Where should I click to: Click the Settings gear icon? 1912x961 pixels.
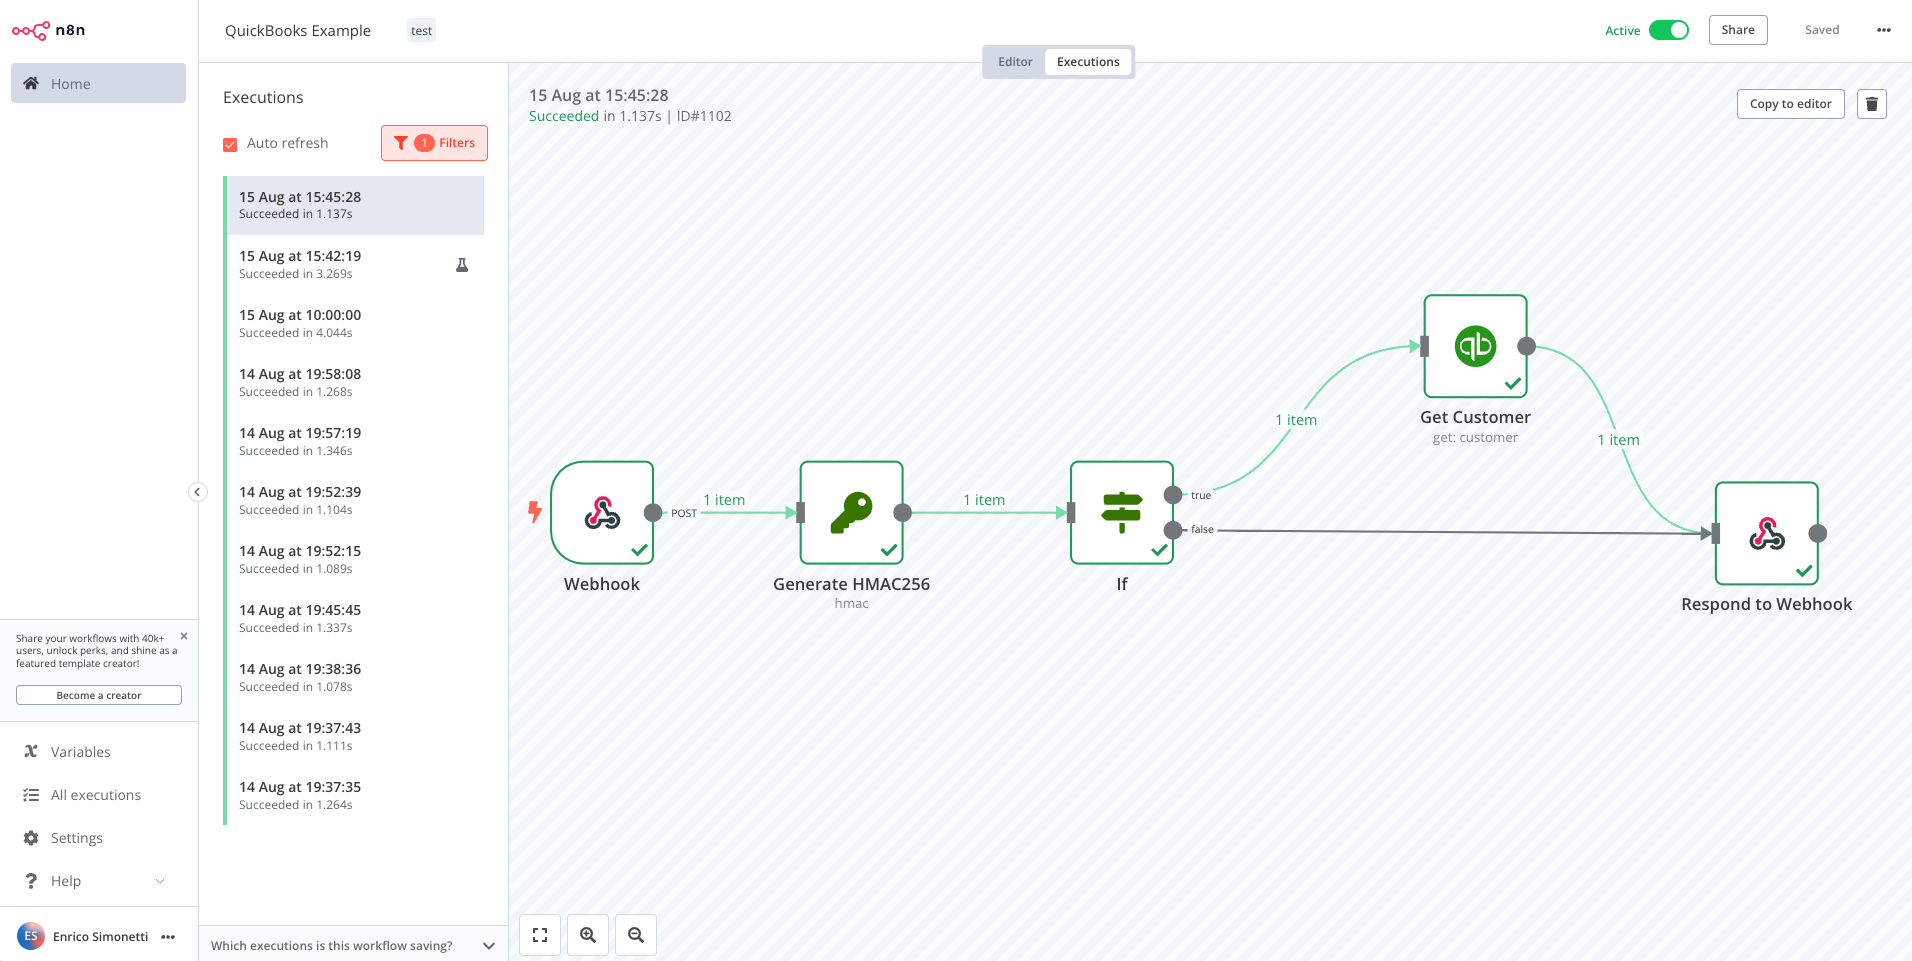coord(31,838)
